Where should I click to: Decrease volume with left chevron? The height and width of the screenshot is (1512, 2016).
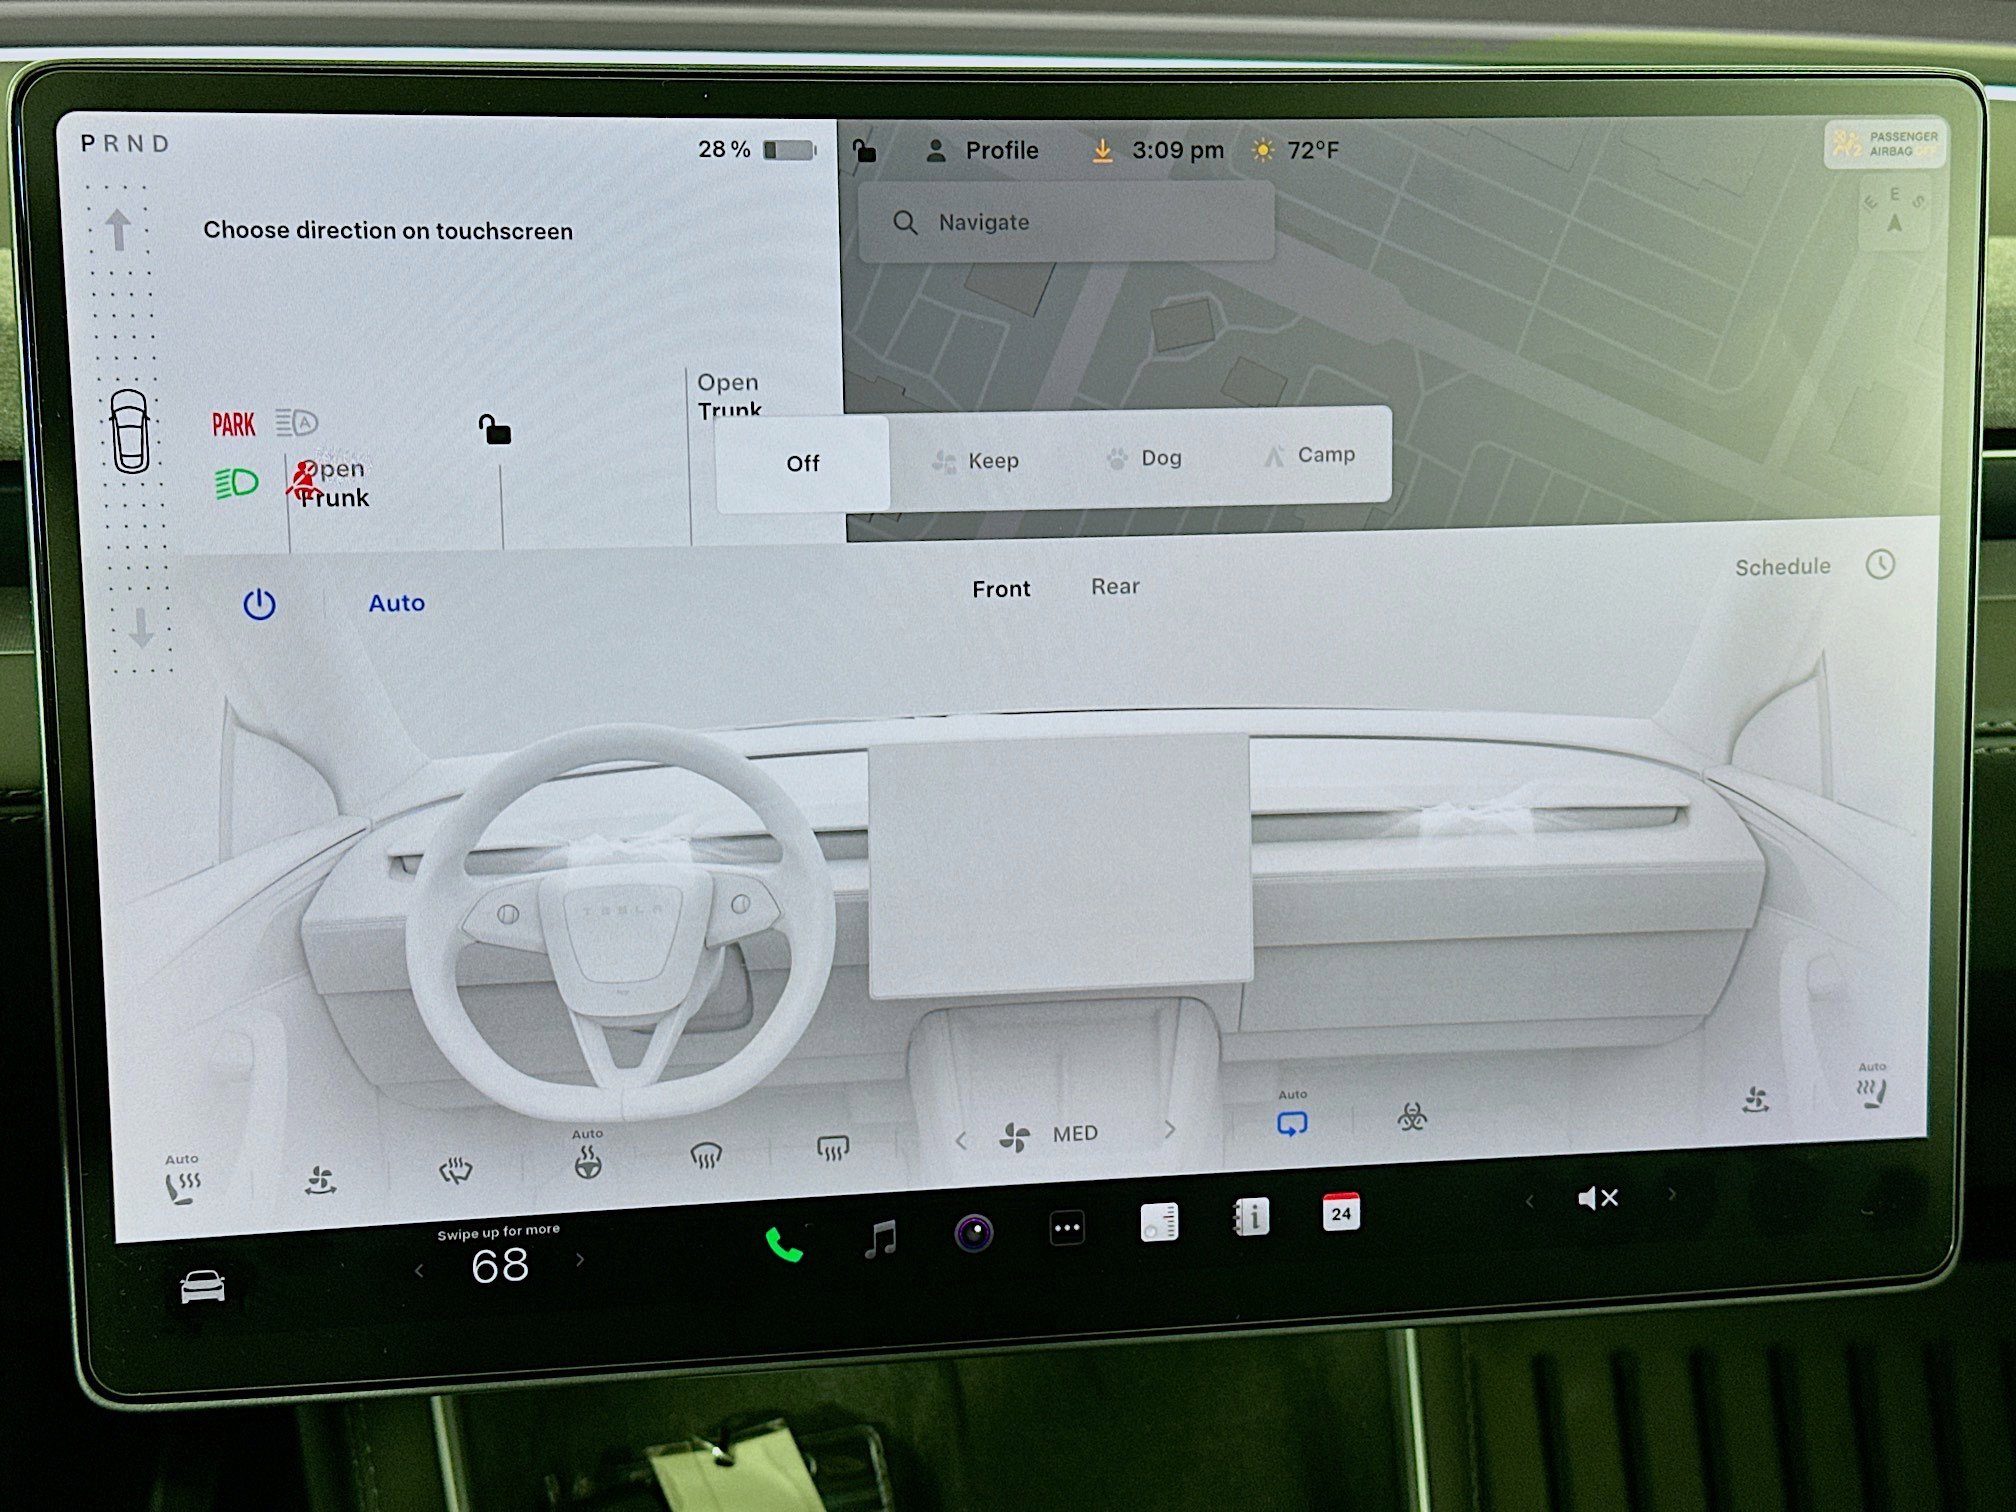1529,1201
